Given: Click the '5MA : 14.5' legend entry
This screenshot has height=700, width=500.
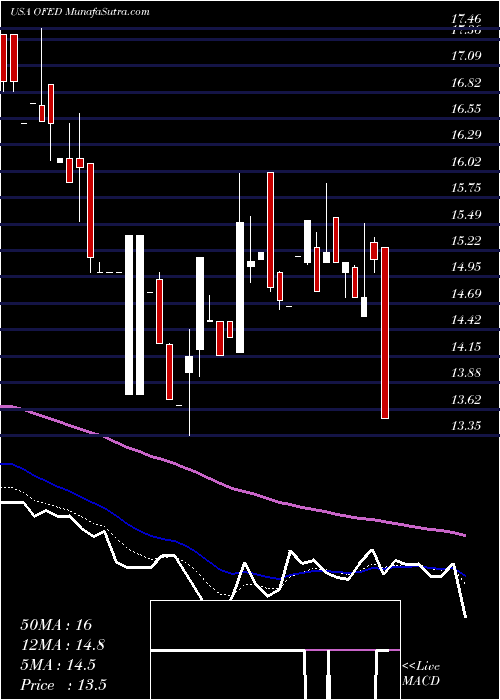Looking at the screenshot, I should coord(58,665).
